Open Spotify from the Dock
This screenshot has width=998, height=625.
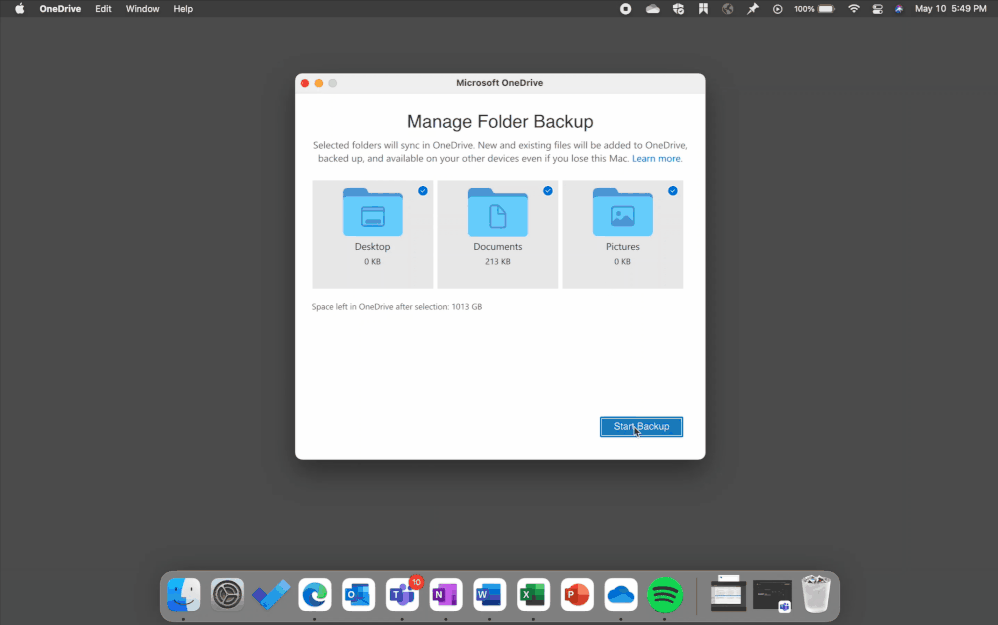click(x=665, y=594)
